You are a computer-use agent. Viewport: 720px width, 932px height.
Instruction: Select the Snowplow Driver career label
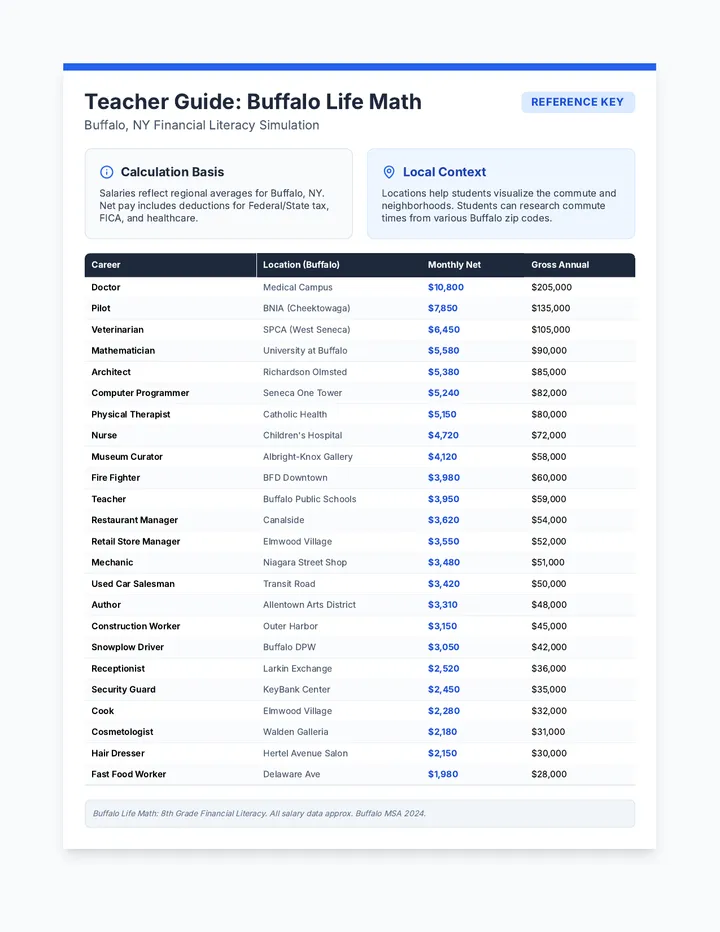(x=128, y=647)
